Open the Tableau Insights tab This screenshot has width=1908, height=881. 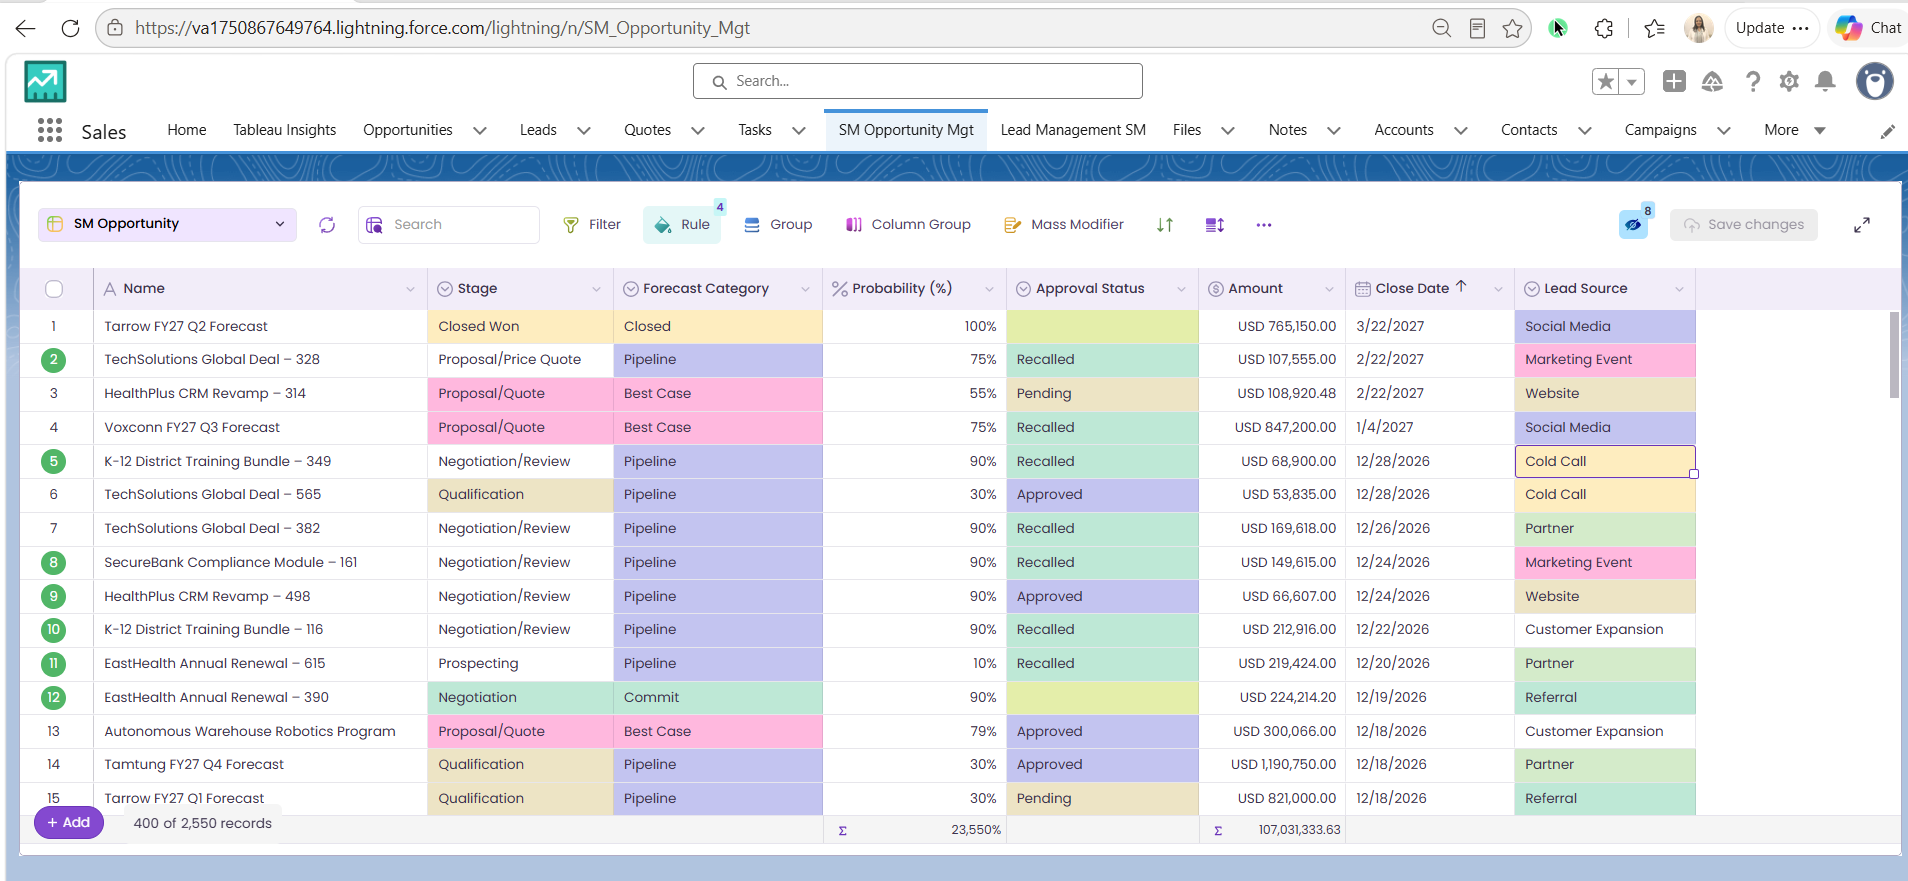[x=285, y=130]
